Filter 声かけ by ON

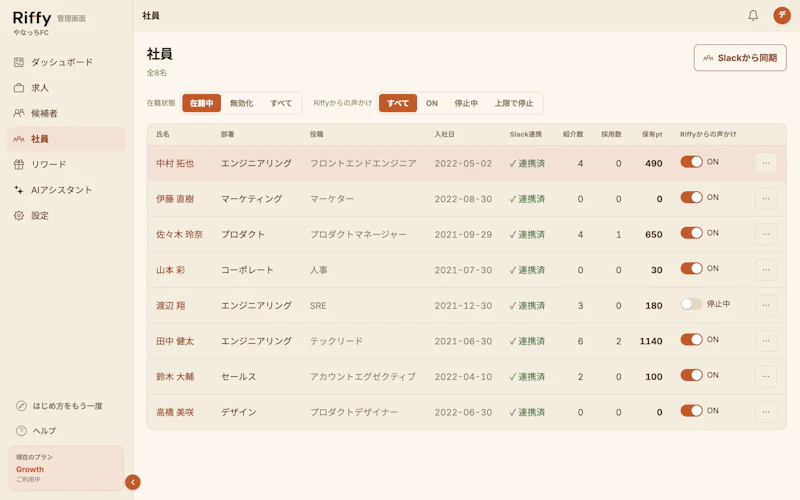click(x=432, y=103)
